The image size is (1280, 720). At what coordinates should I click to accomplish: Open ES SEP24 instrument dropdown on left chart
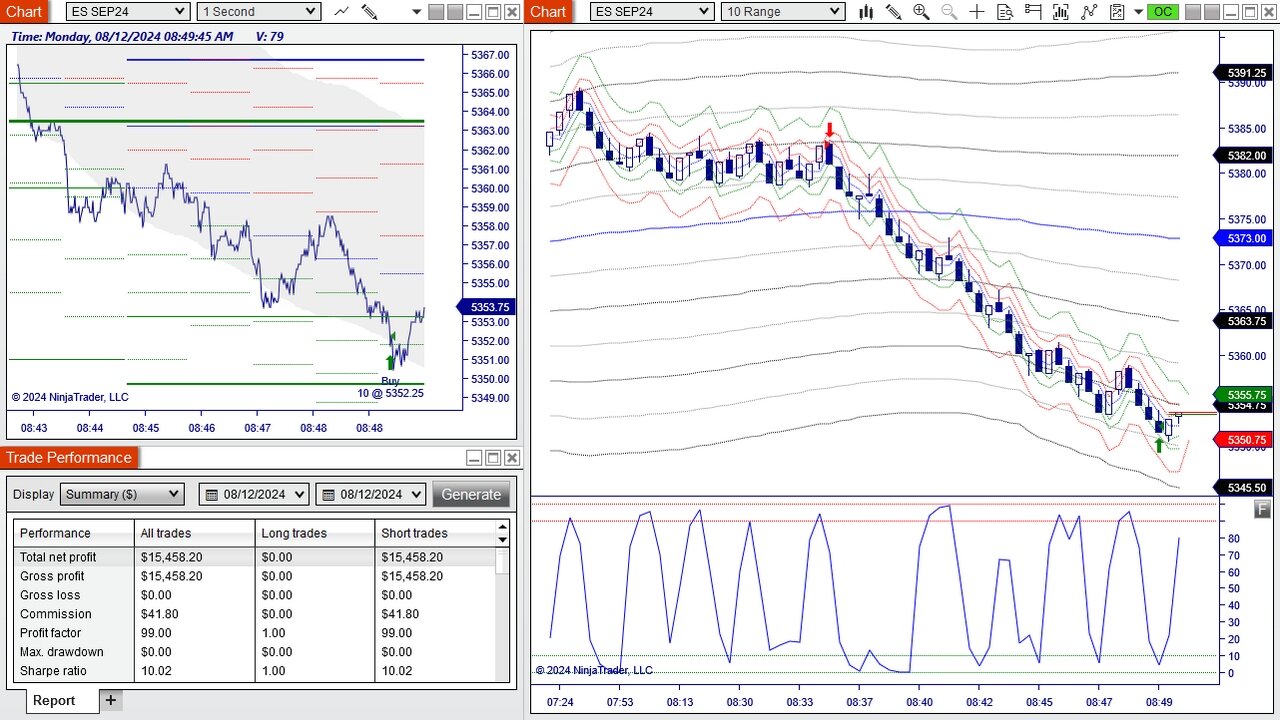tap(127, 12)
